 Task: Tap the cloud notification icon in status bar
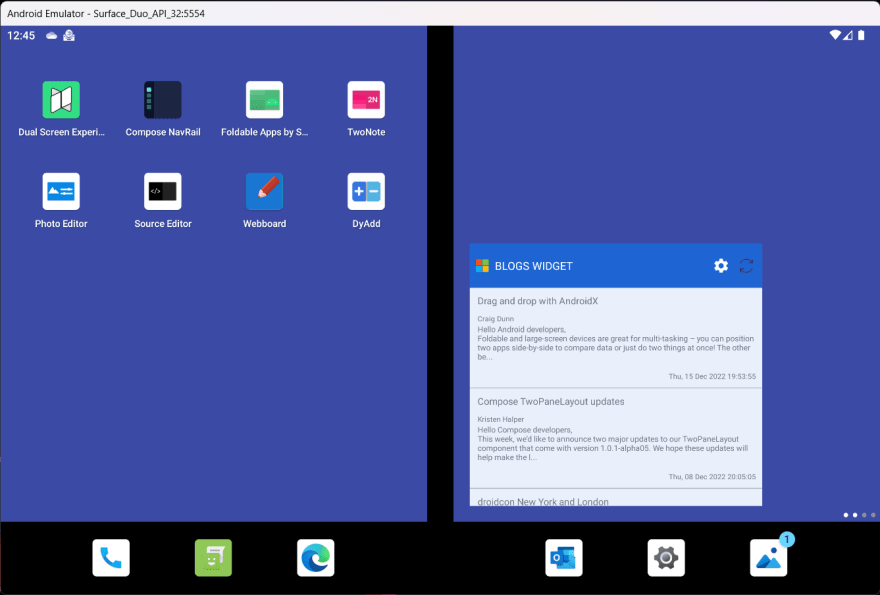click(52, 36)
